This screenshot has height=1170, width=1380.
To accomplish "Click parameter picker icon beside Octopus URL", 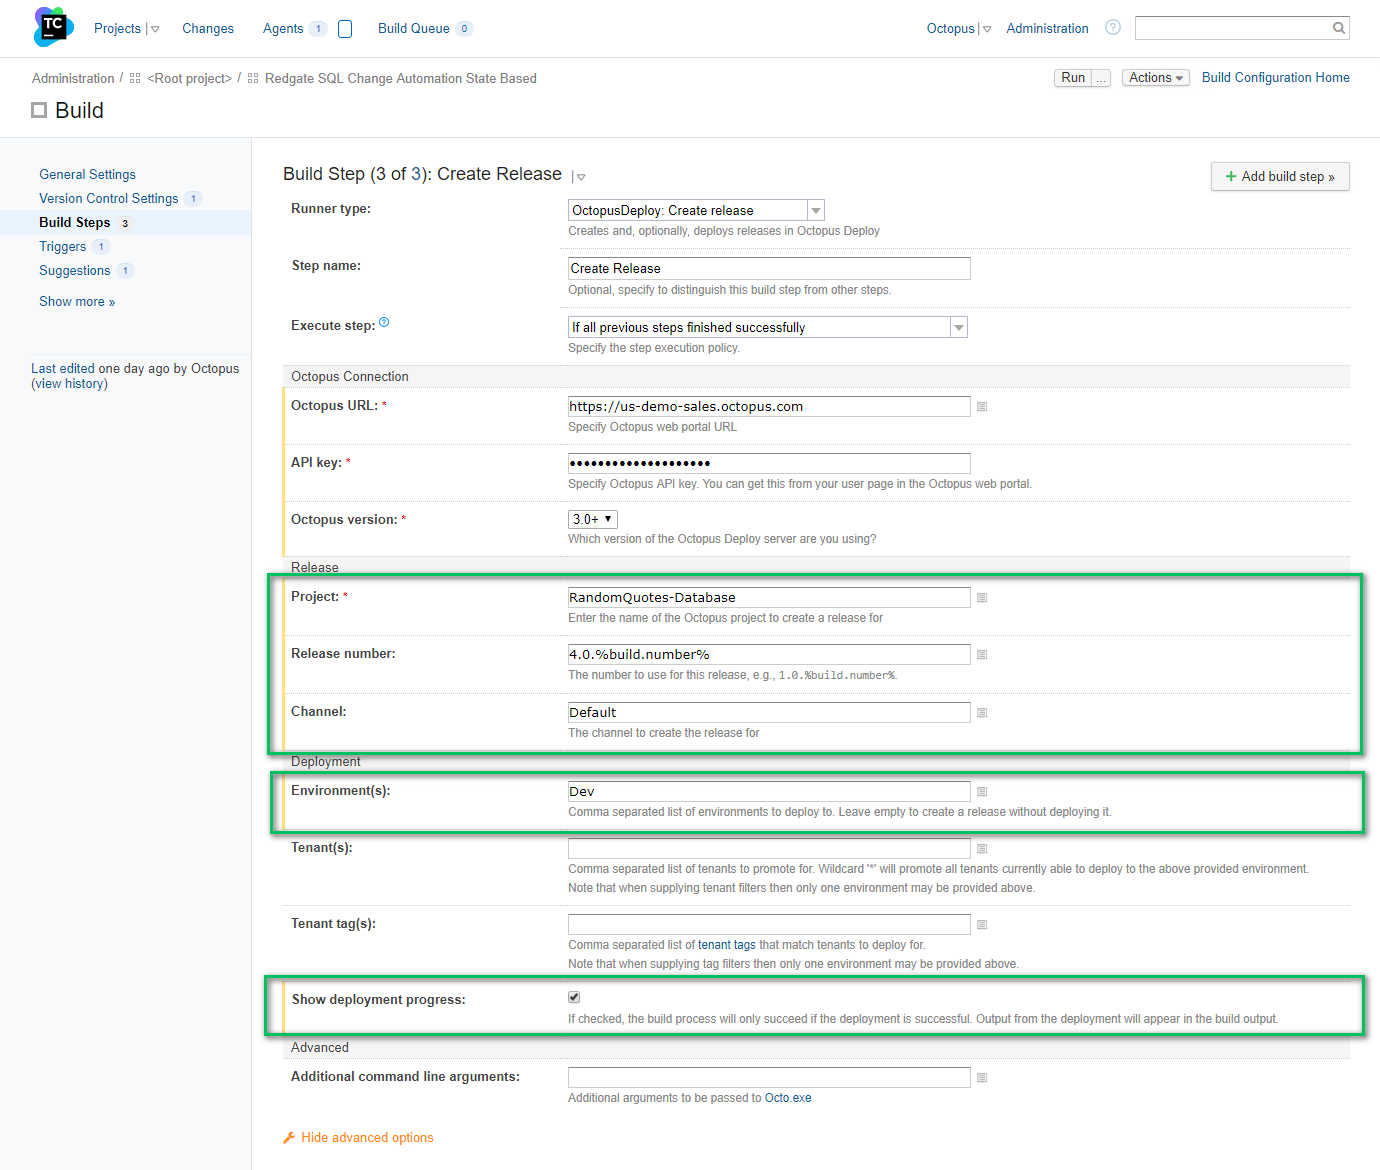I will 982,407.
